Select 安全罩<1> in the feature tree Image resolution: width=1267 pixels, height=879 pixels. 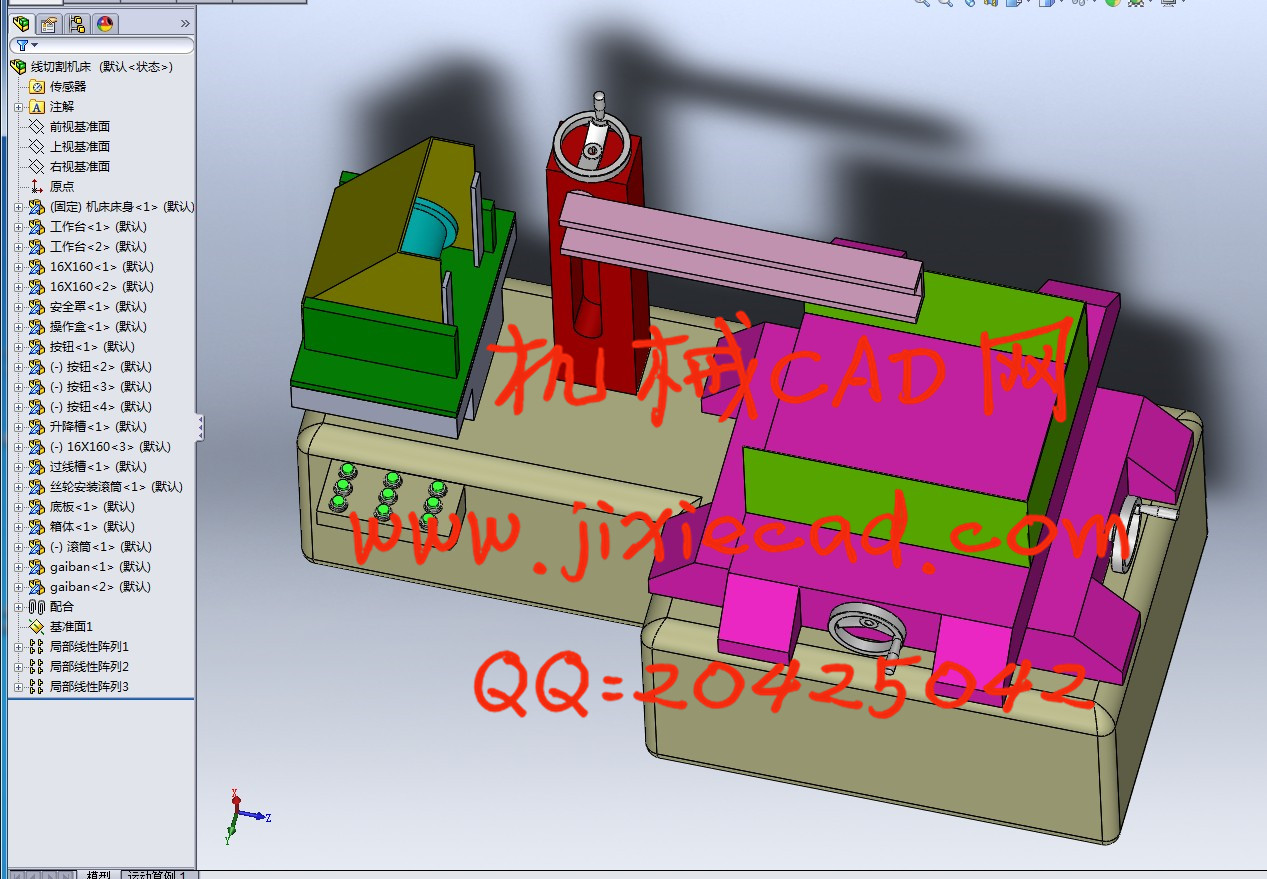pyautogui.click(x=97, y=307)
